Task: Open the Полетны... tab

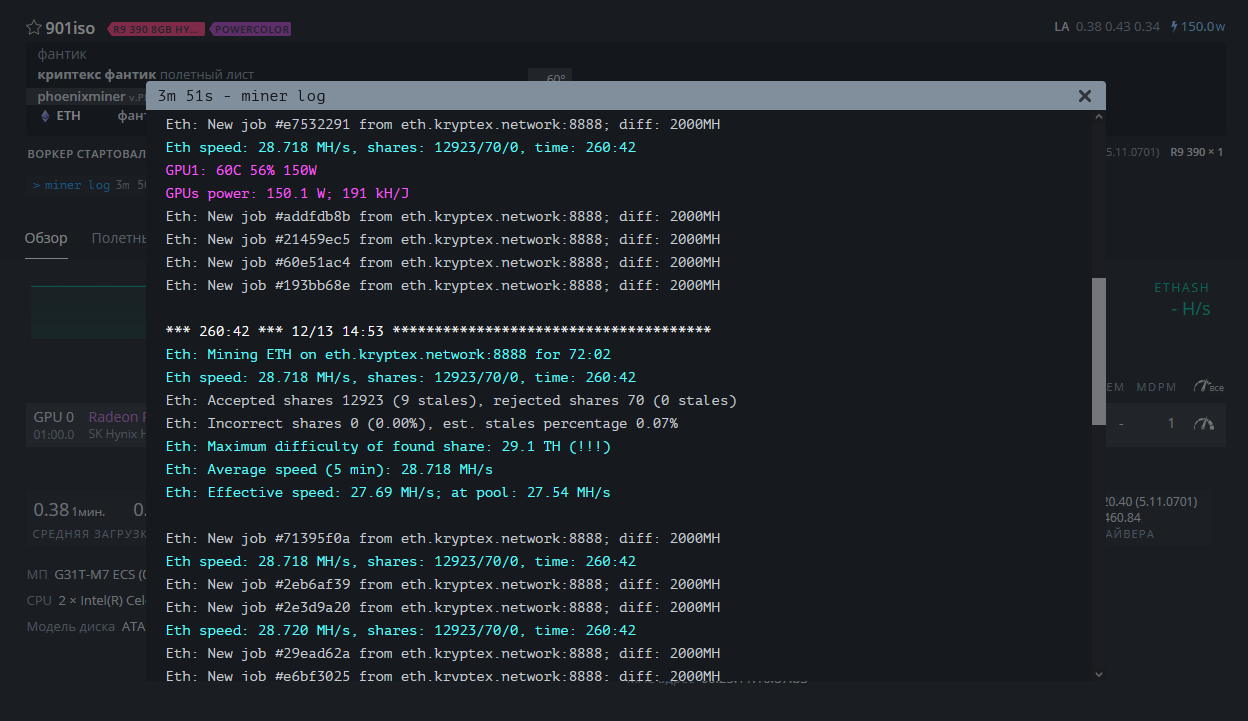Action: (119, 238)
